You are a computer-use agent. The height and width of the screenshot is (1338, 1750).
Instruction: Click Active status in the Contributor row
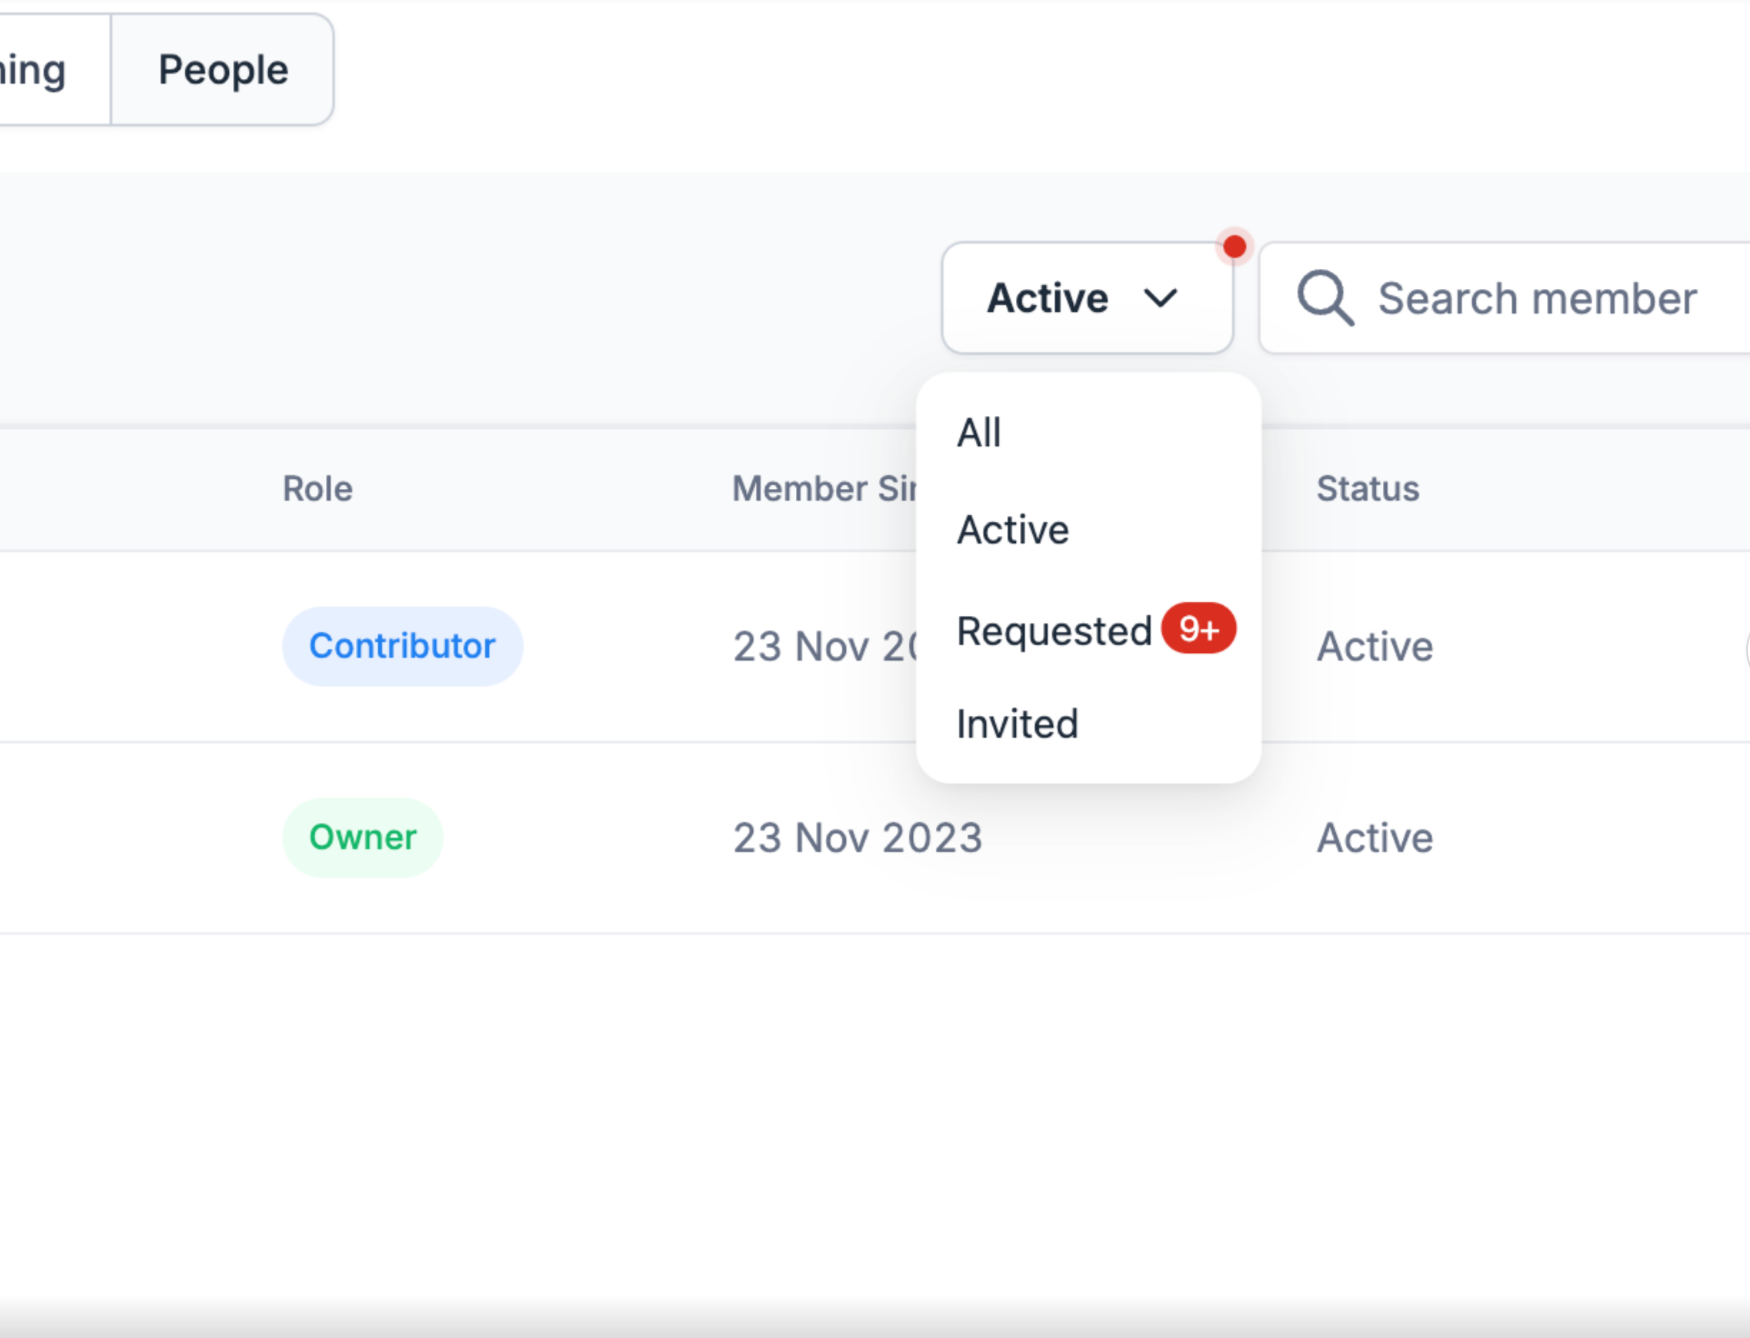[x=1374, y=647]
